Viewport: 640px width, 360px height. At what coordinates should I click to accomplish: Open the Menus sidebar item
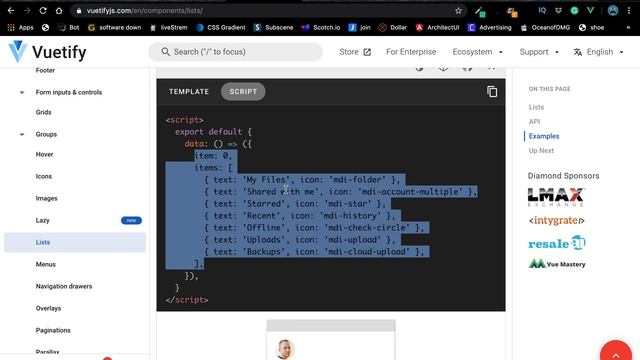(x=46, y=264)
